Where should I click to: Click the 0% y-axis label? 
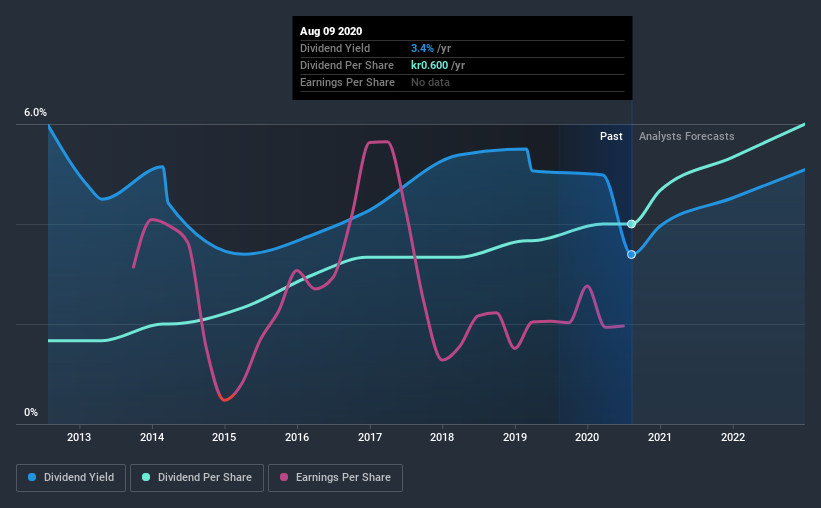[31, 413]
